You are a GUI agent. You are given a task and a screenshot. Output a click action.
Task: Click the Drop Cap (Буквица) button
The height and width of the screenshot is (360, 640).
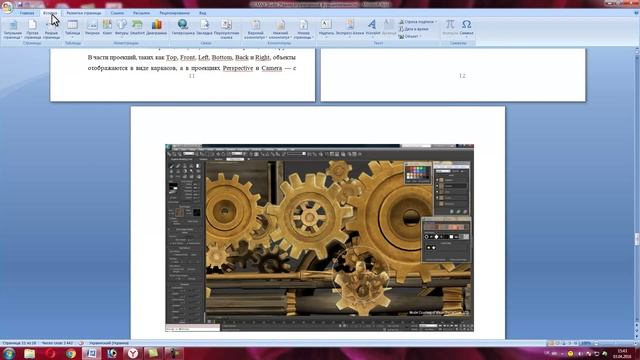coord(389,28)
